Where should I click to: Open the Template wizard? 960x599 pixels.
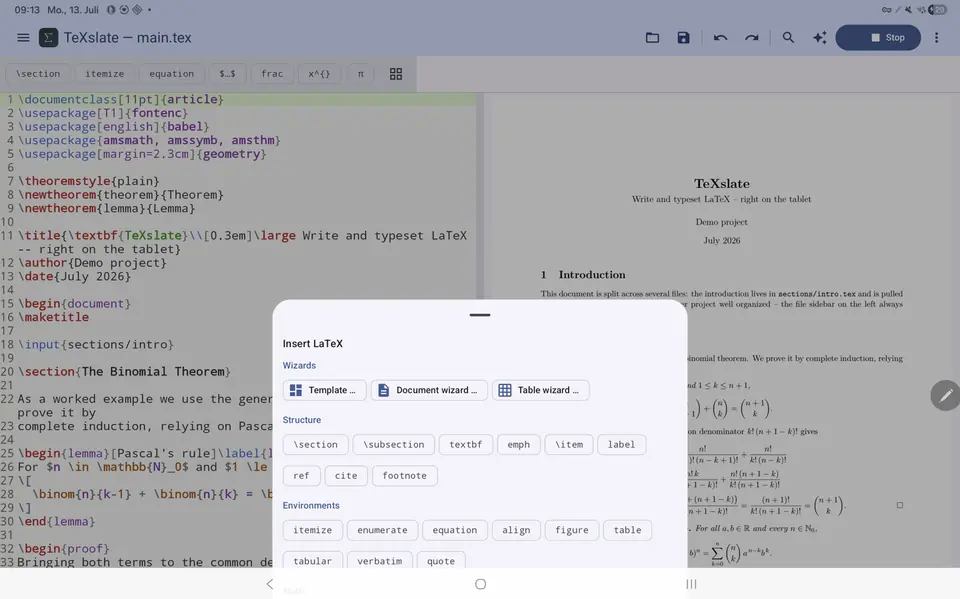click(324, 390)
